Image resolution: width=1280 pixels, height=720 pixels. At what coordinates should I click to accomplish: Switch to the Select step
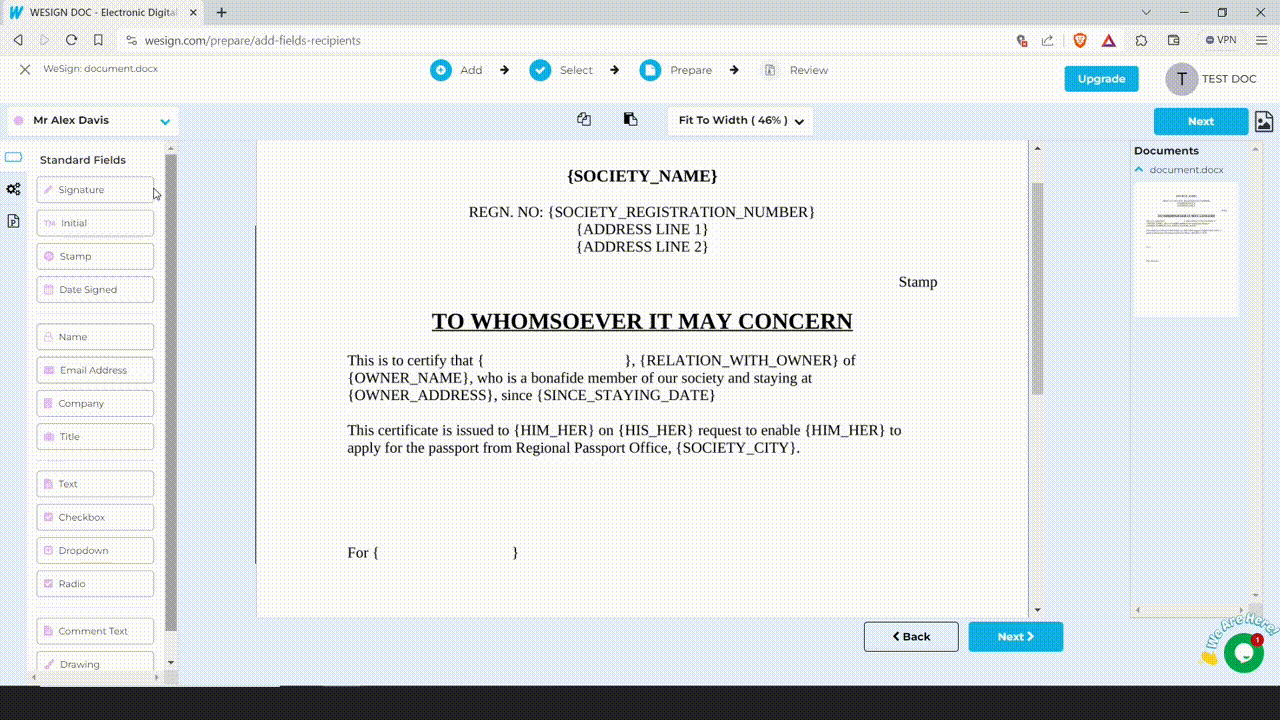pos(561,70)
